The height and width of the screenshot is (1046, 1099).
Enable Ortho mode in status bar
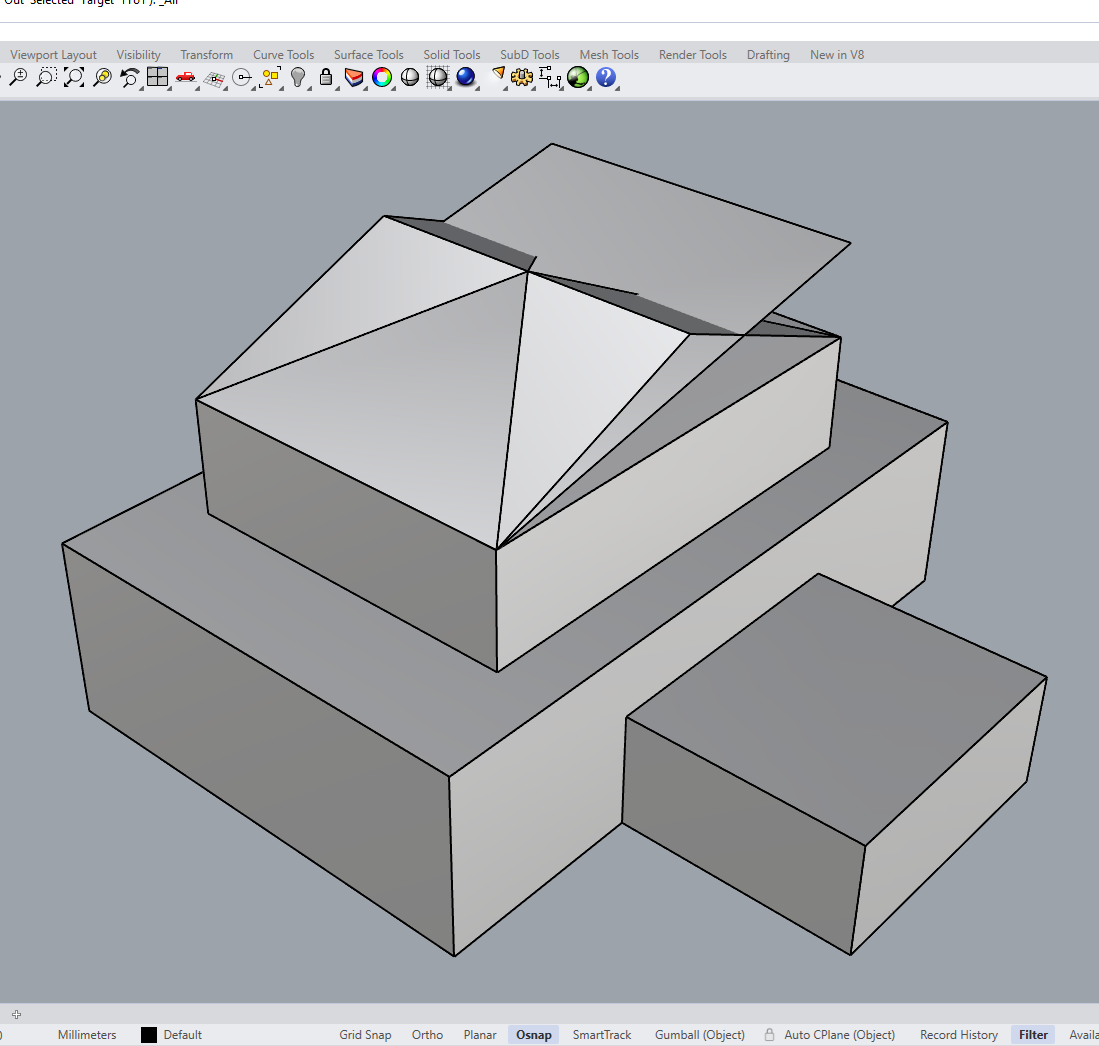(x=427, y=1035)
